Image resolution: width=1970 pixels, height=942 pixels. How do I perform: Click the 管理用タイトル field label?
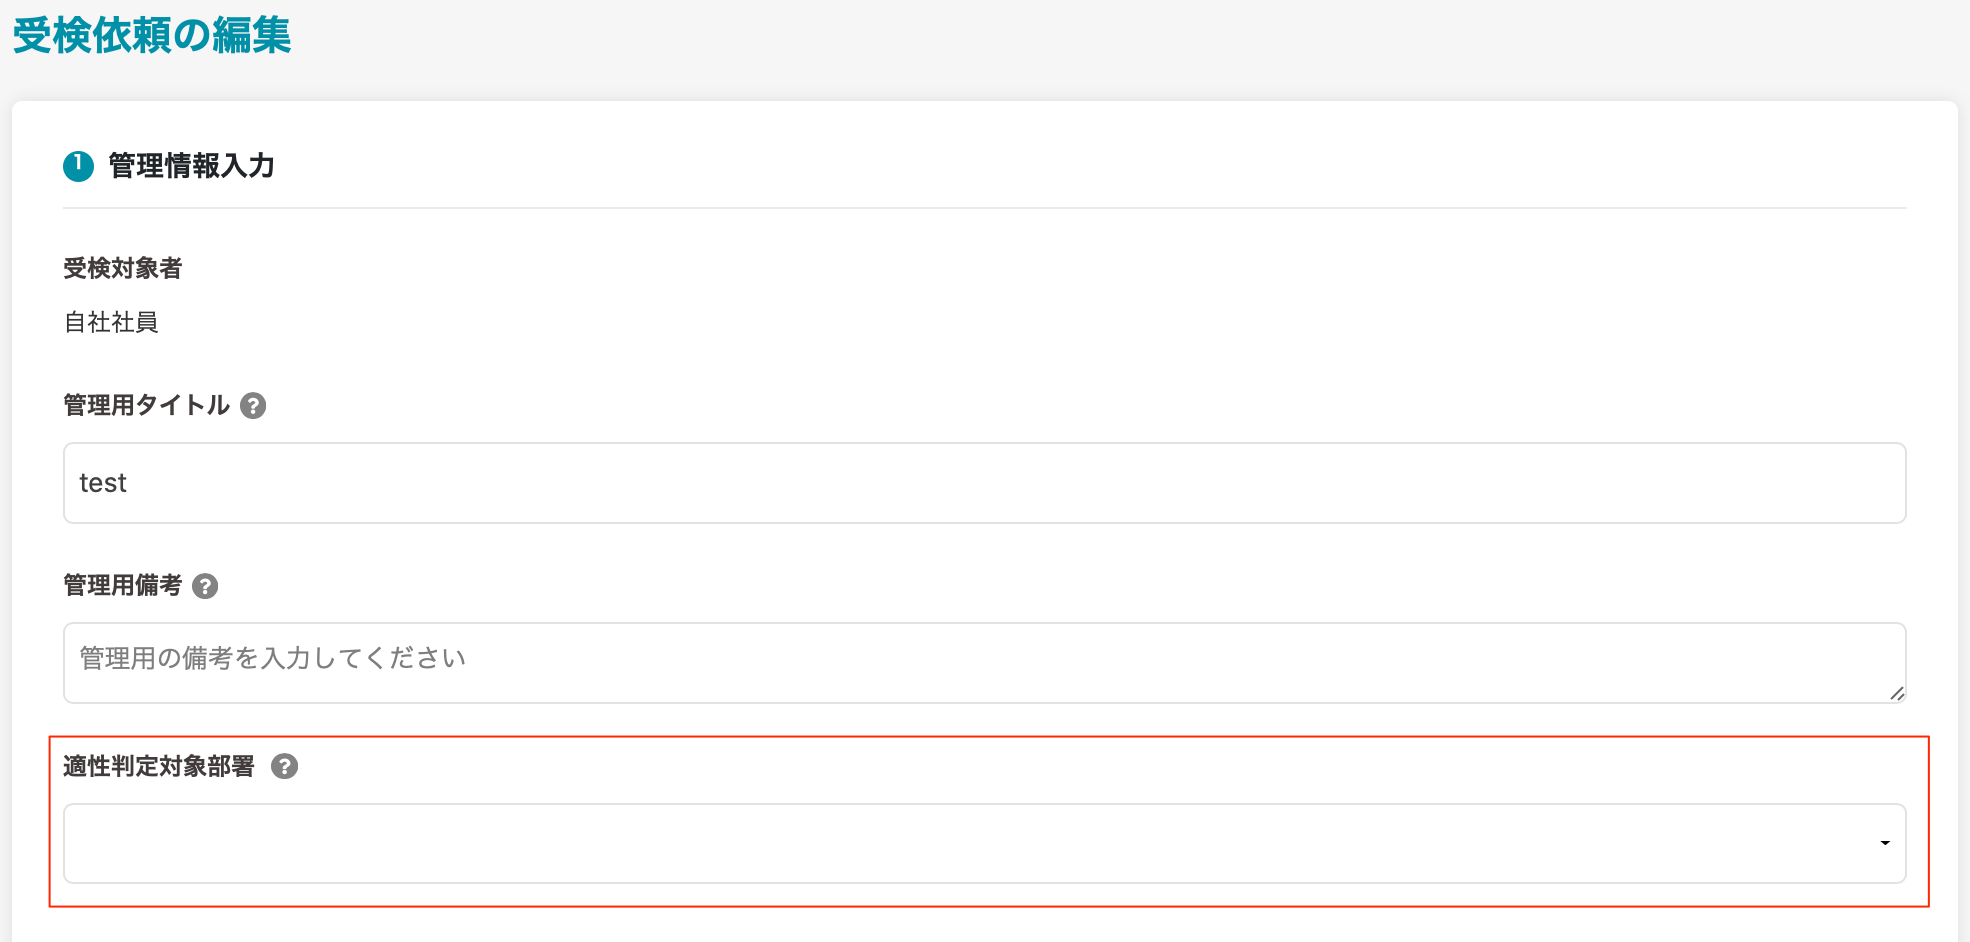pyautogui.click(x=146, y=406)
